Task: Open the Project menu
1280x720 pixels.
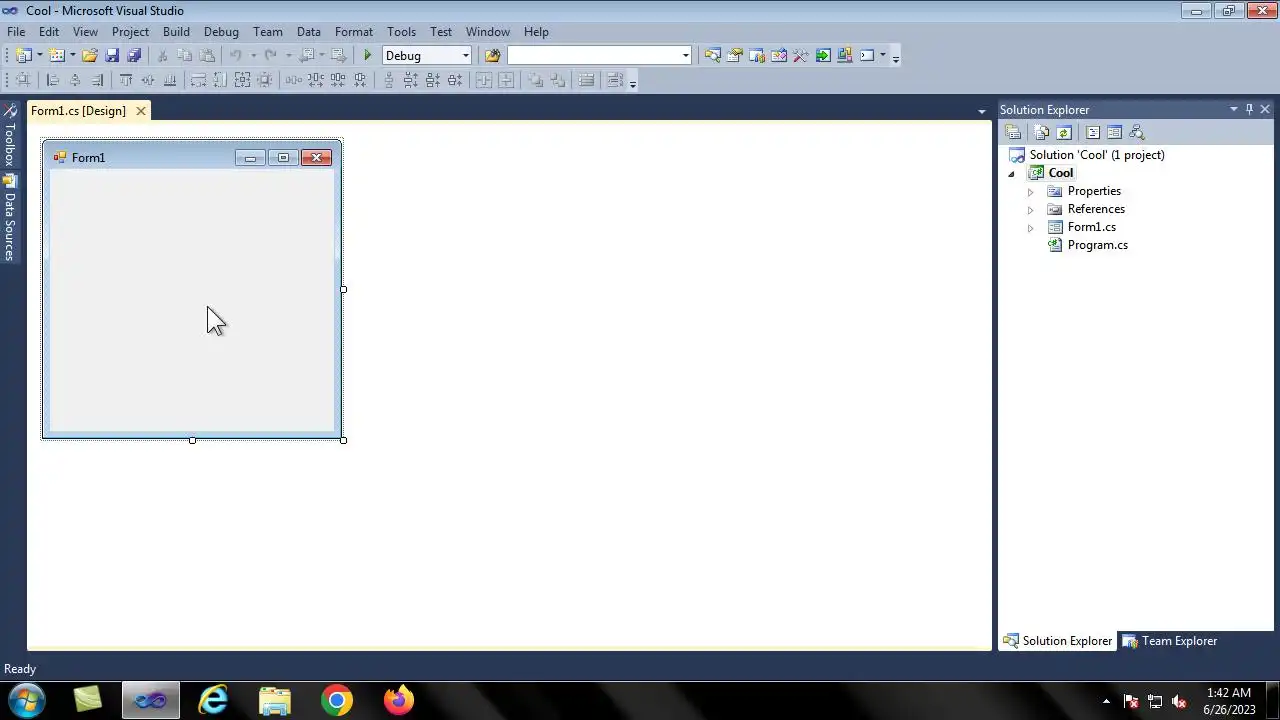Action: (x=130, y=32)
